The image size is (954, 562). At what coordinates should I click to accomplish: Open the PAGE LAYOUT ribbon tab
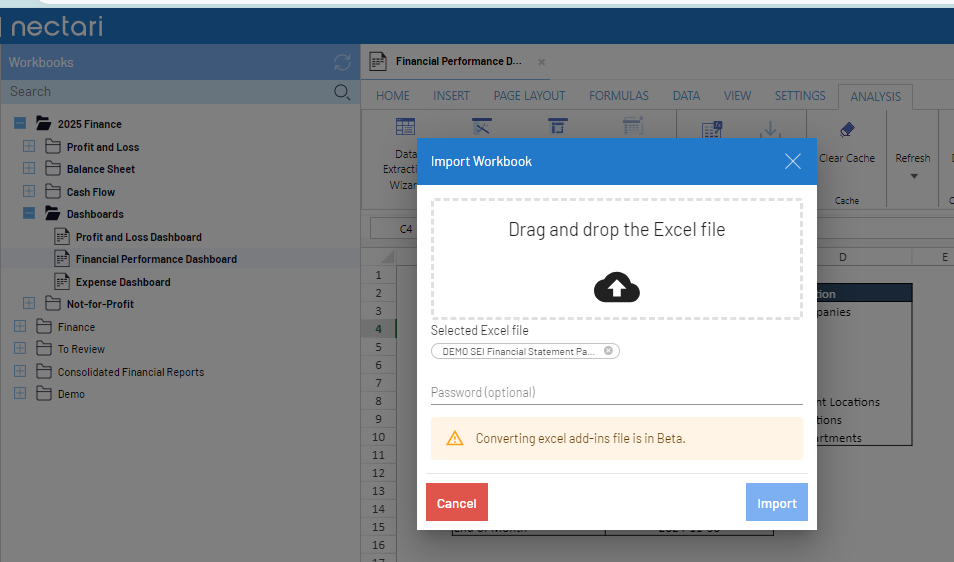(x=529, y=96)
